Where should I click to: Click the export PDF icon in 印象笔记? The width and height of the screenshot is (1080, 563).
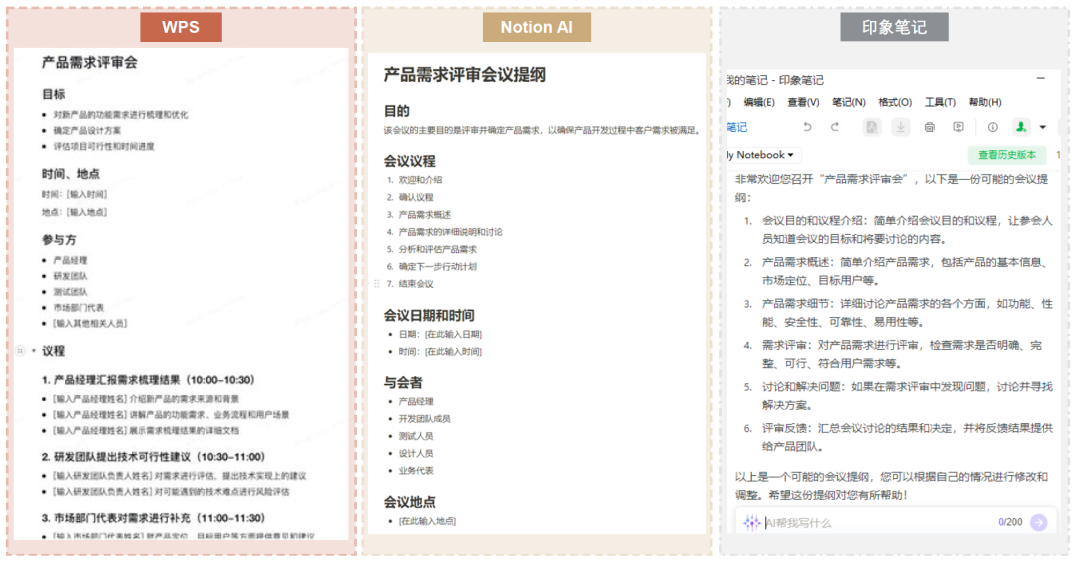(x=872, y=127)
